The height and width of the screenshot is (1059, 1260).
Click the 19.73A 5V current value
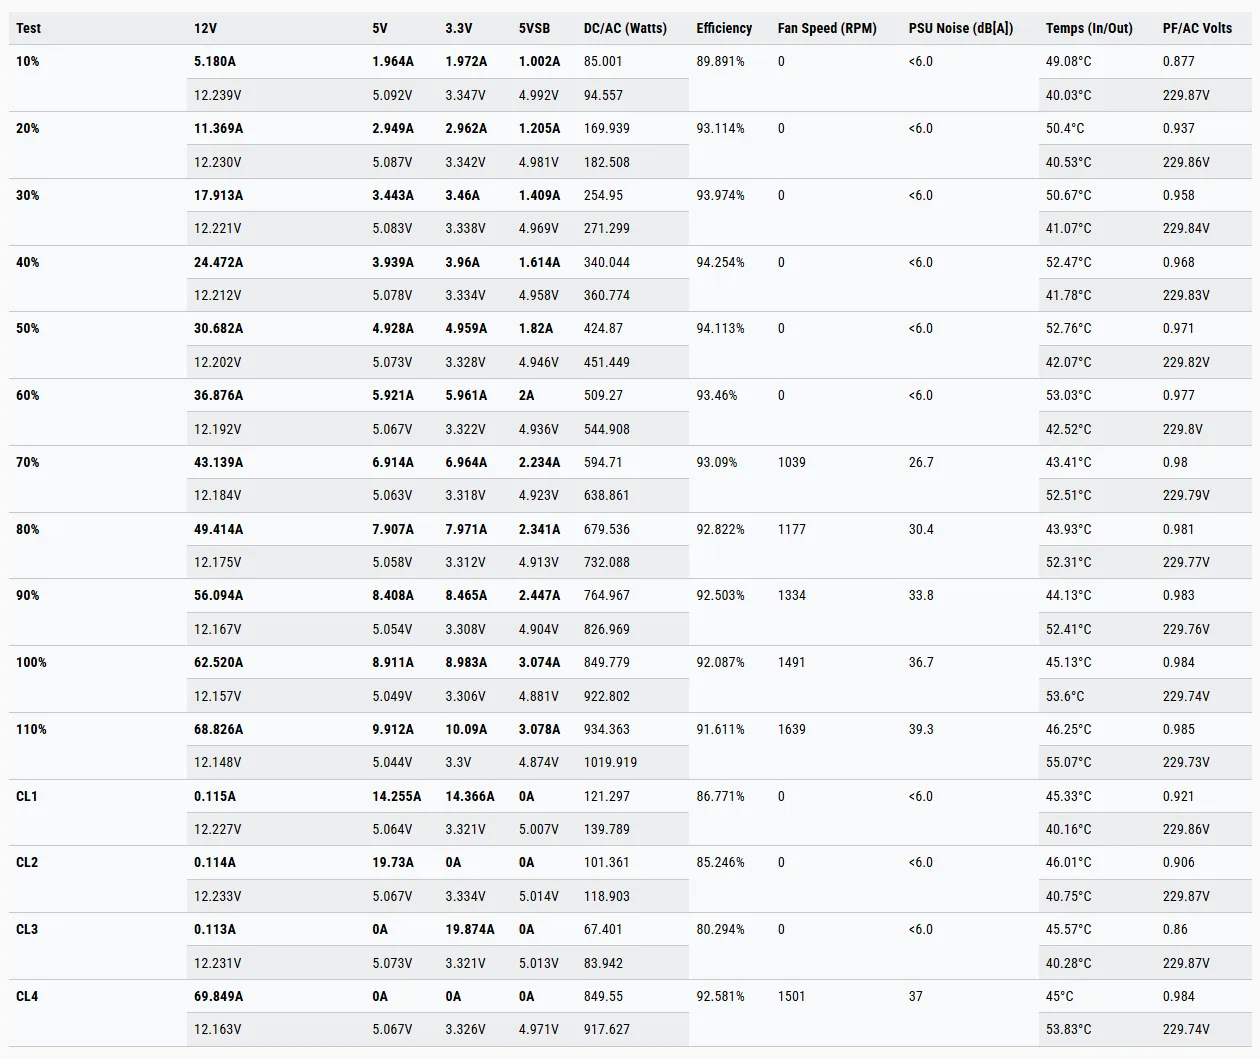pyautogui.click(x=393, y=862)
